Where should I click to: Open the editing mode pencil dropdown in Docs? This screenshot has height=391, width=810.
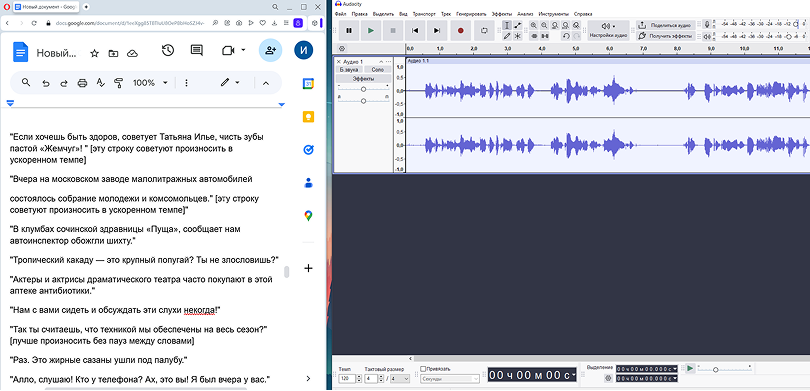(x=230, y=83)
